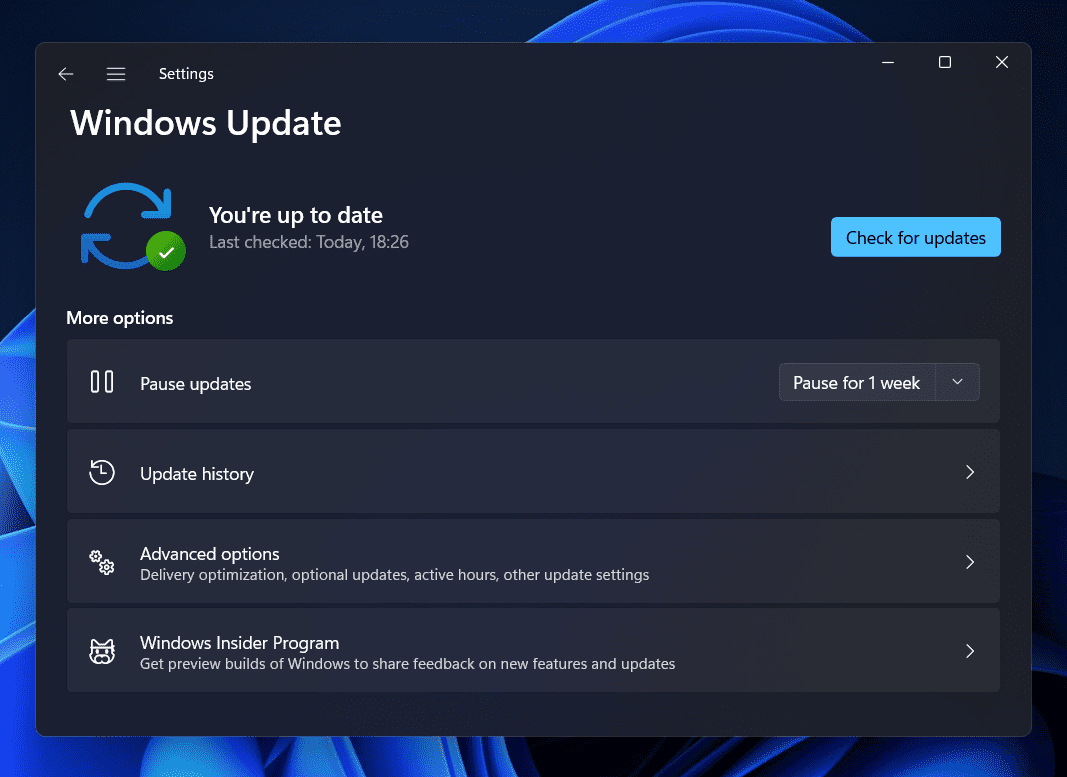
Task: Click the chevron on Update history row
Action: coord(969,472)
